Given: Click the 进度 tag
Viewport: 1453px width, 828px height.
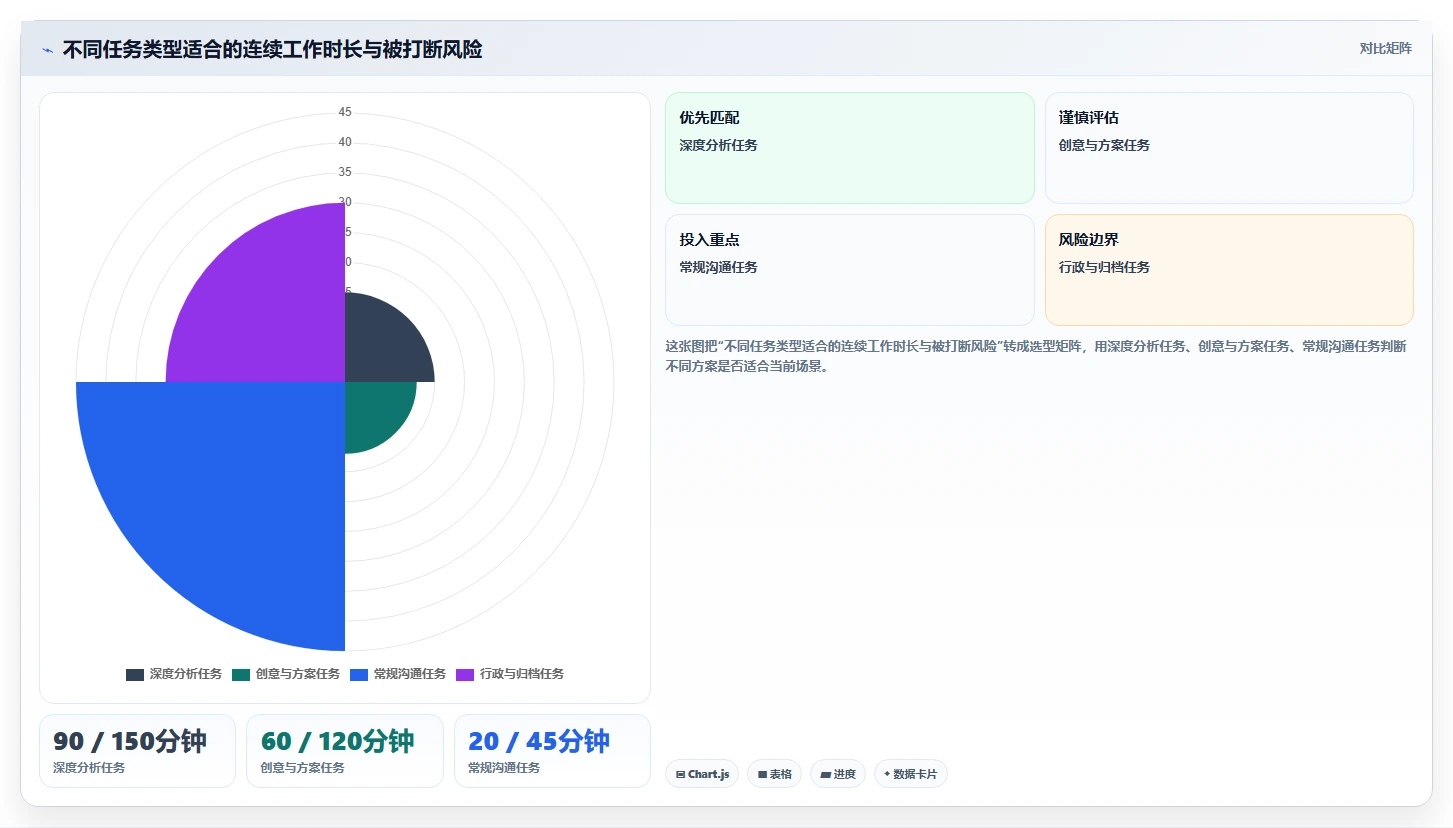Looking at the screenshot, I should pyautogui.click(x=838, y=774).
